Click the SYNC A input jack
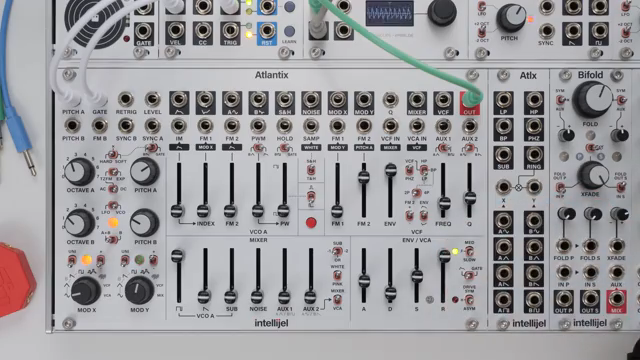This screenshot has height=360, width=640. pos(152,126)
